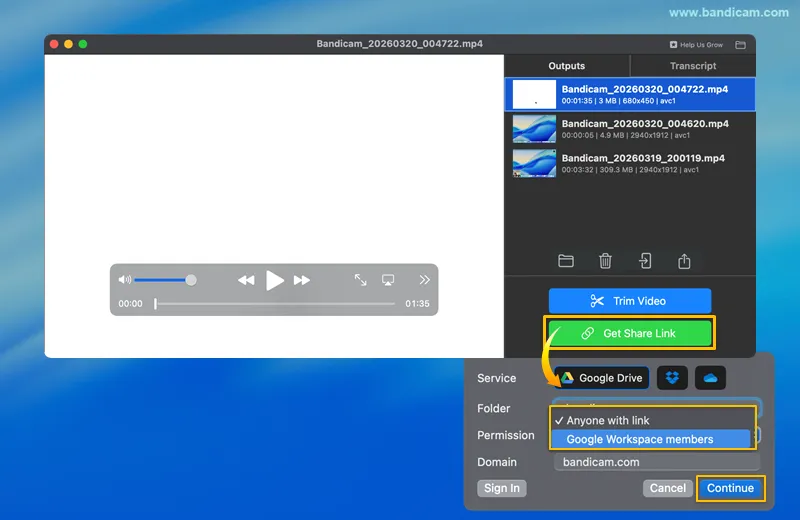Click the scissors icon on Trim Video
The height and width of the screenshot is (520, 800).
[x=597, y=301]
